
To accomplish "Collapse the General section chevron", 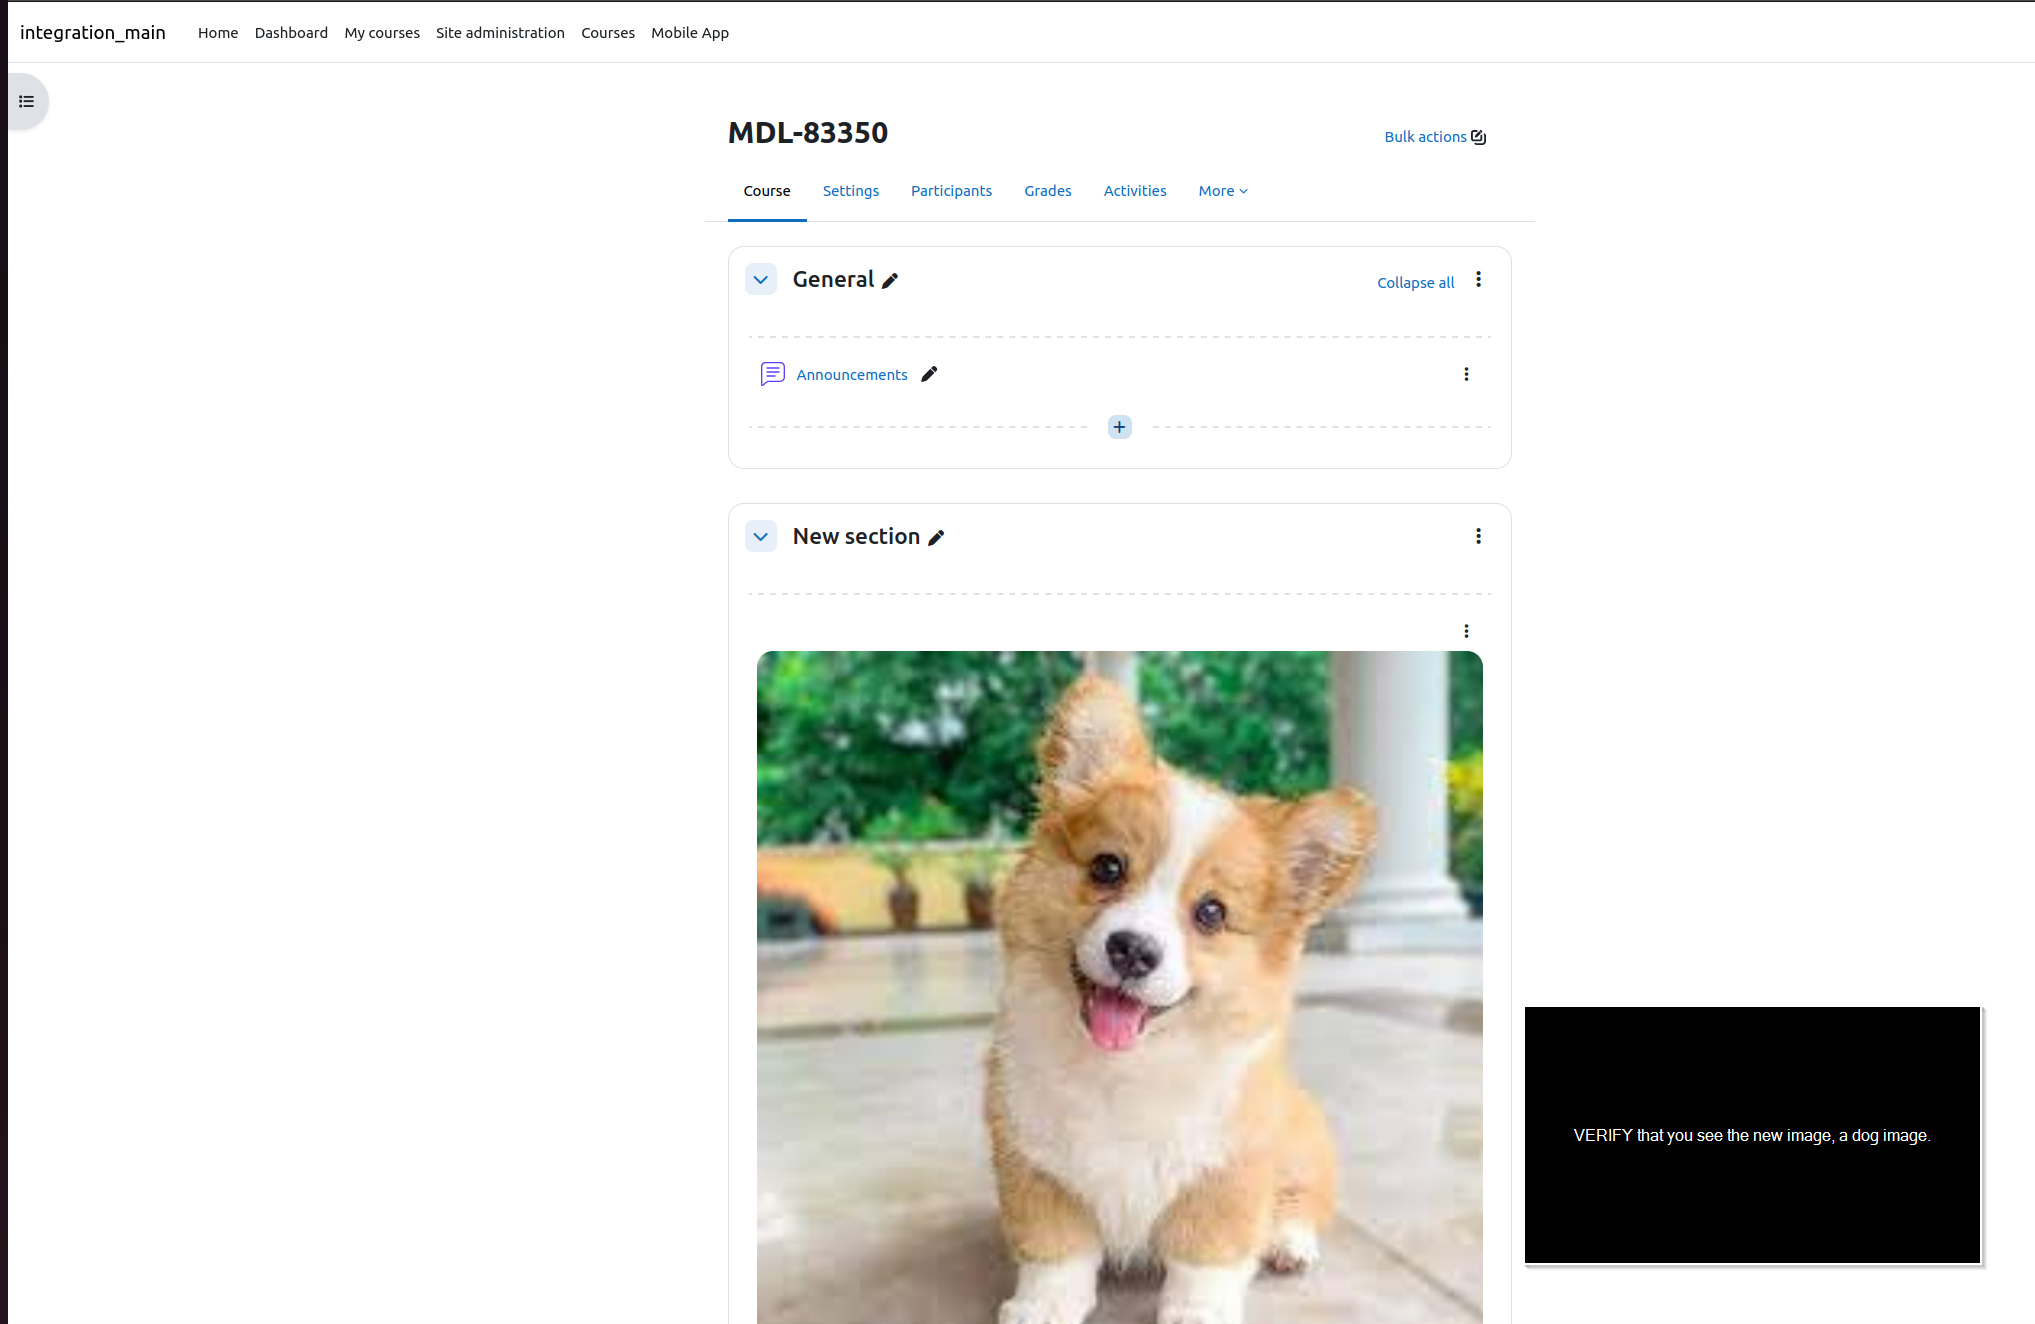I will click(761, 280).
